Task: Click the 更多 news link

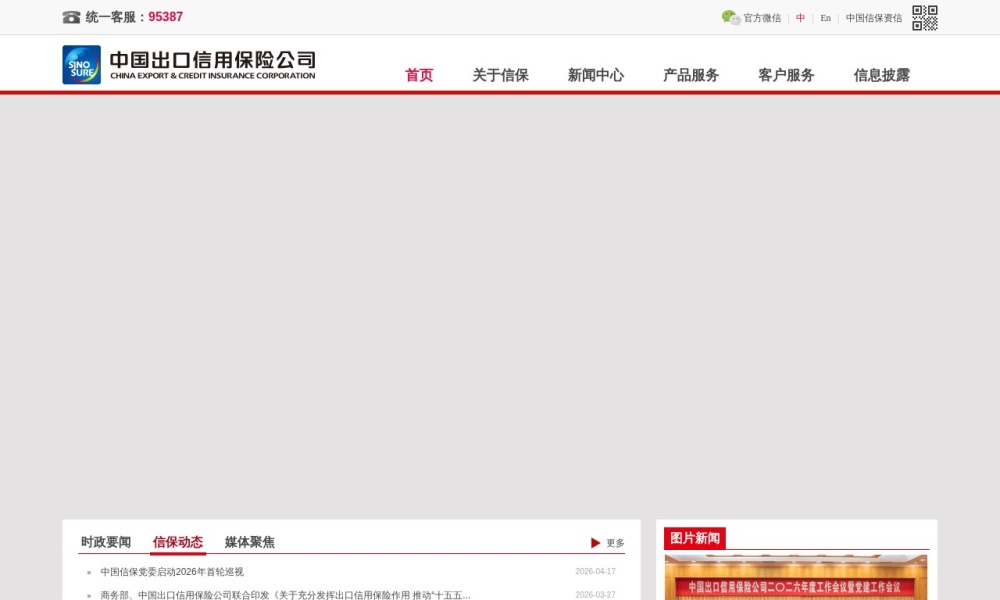Action: pos(615,543)
